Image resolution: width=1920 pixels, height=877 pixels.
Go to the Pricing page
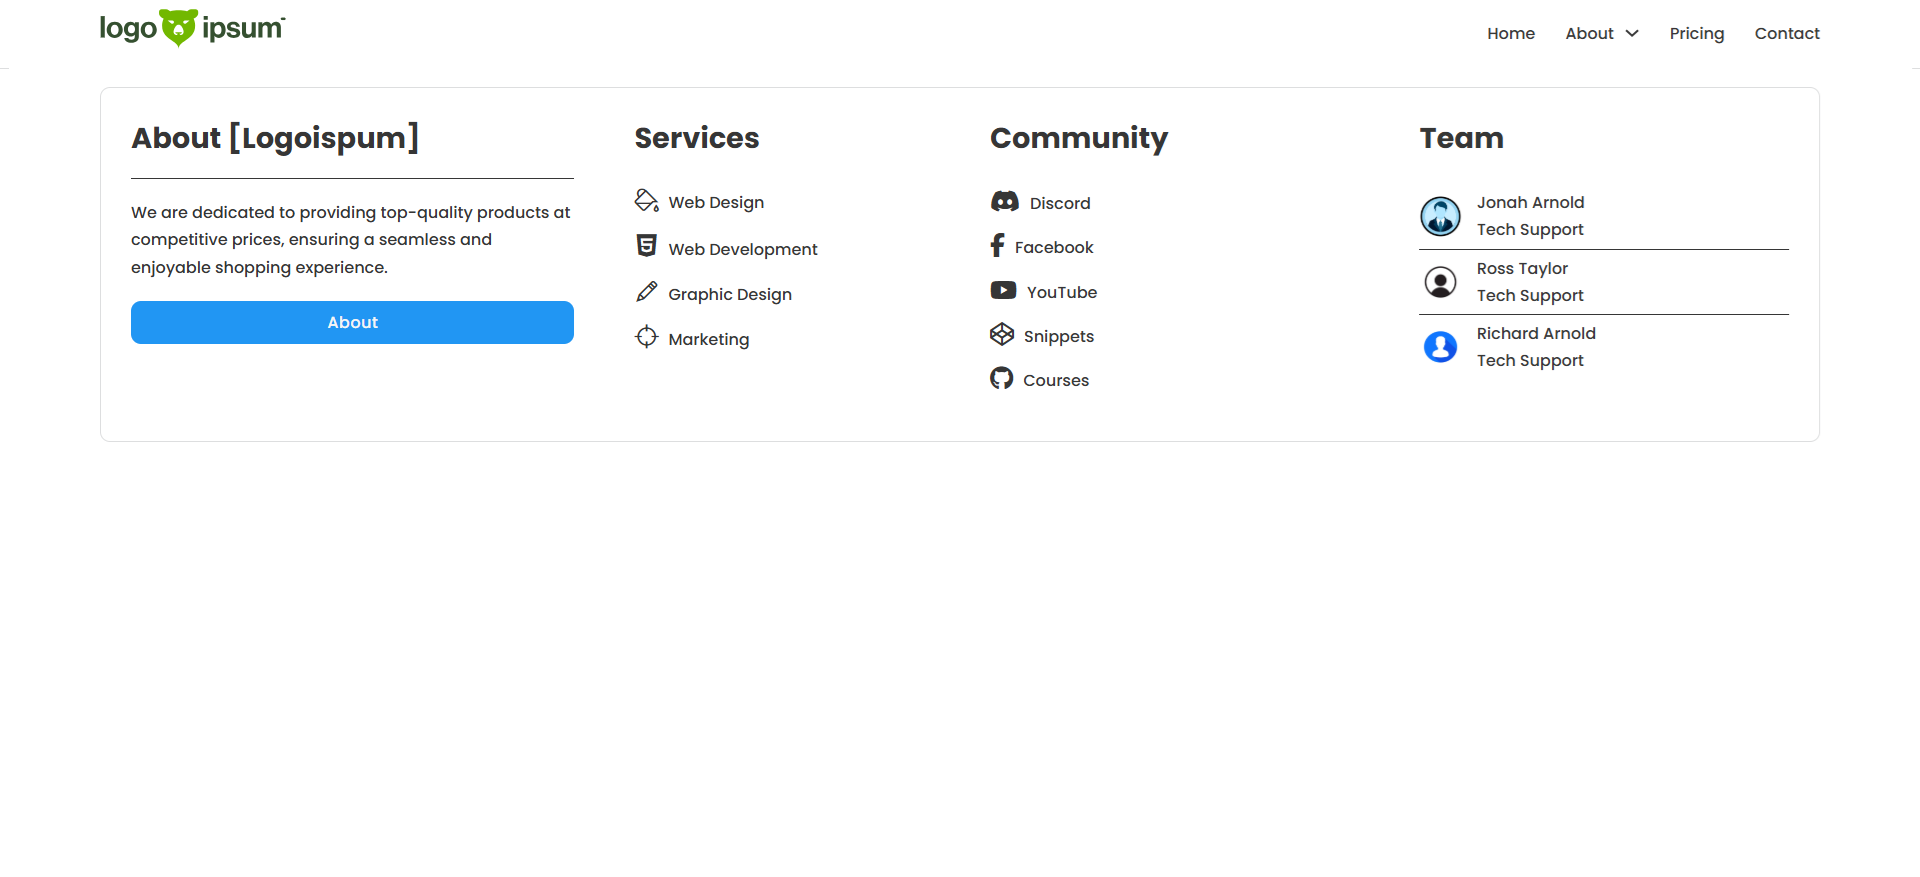click(1697, 34)
